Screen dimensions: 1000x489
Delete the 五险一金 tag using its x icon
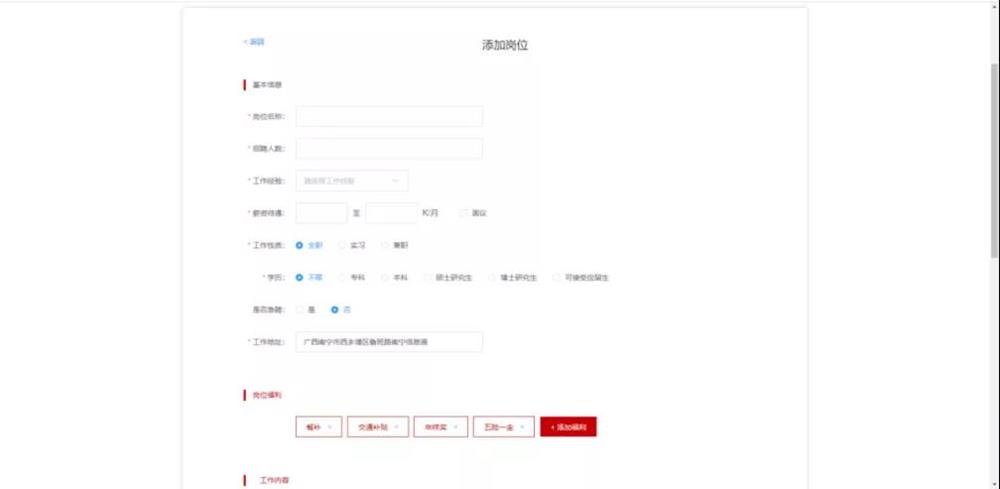tap(522, 427)
